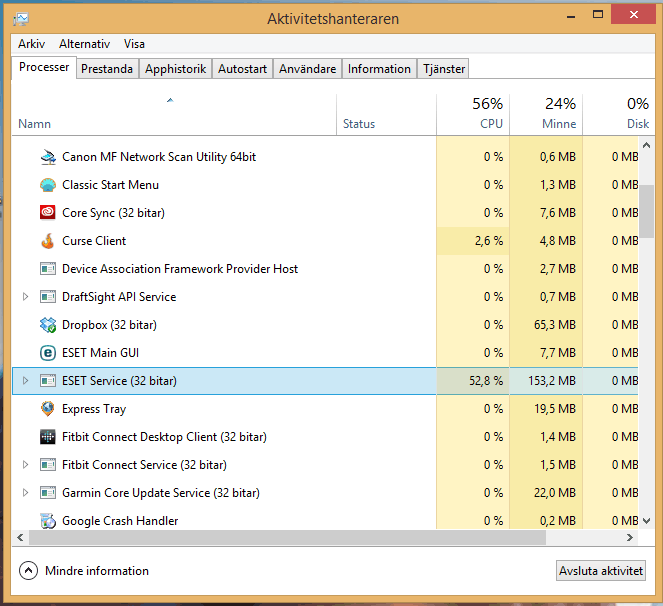Click the Google Crash Handler icon
The height and width of the screenshot is (606, 663).
point(48,521)
